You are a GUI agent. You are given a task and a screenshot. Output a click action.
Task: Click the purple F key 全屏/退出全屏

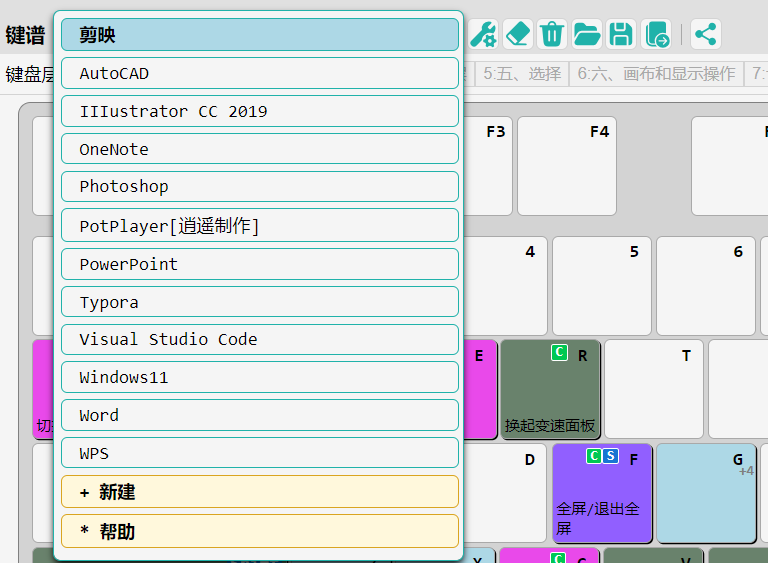[x=602, y=493]
